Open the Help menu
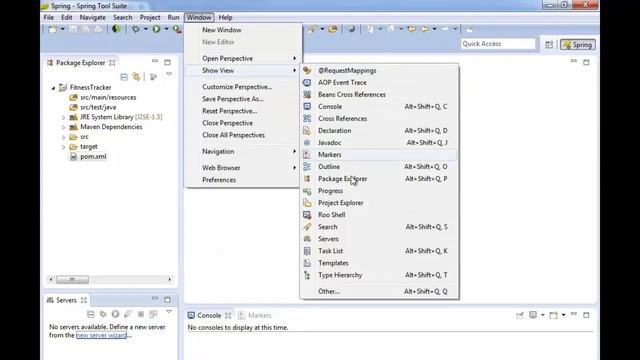Viewport: 640px width, 360px height. 225,18
